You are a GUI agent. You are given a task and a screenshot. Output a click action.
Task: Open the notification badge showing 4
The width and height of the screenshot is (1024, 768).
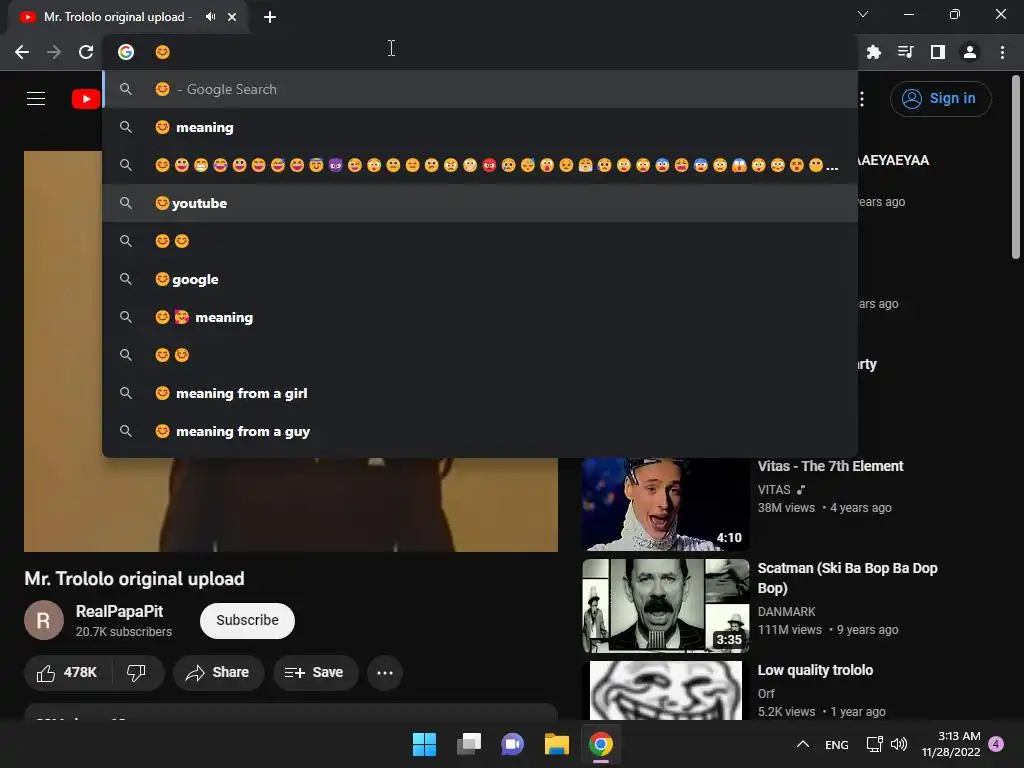[x=996, y=744]
